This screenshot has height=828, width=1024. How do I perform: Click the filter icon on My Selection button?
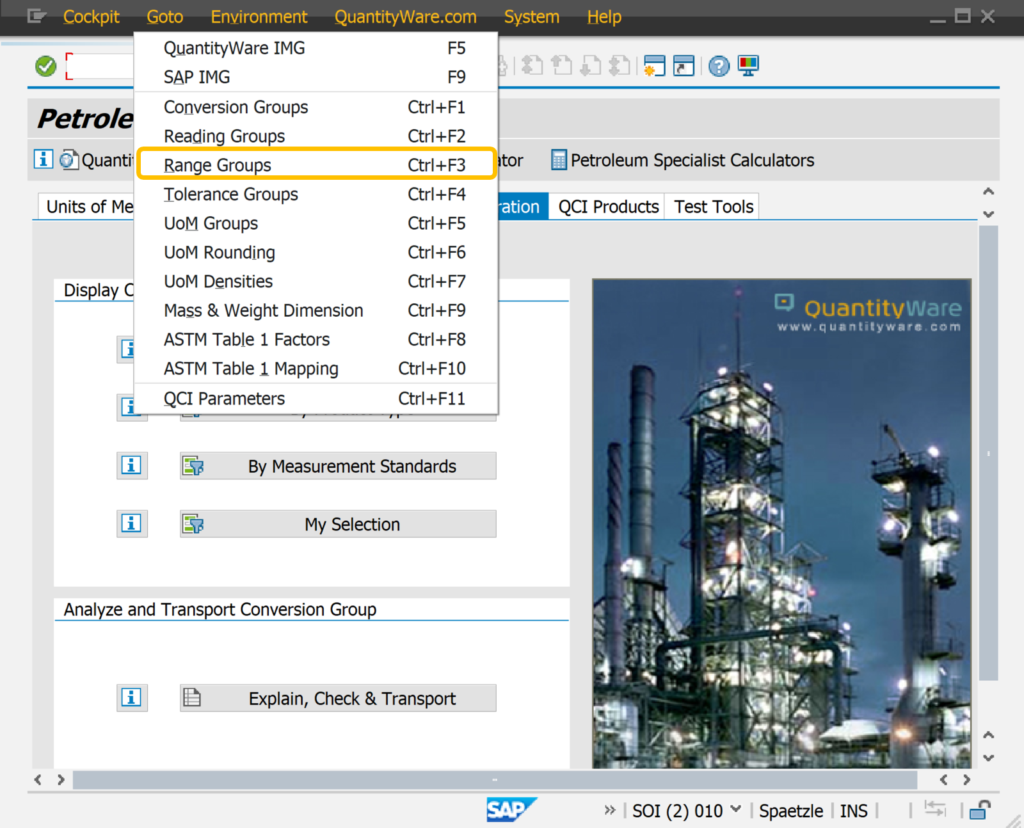point(193,524)
